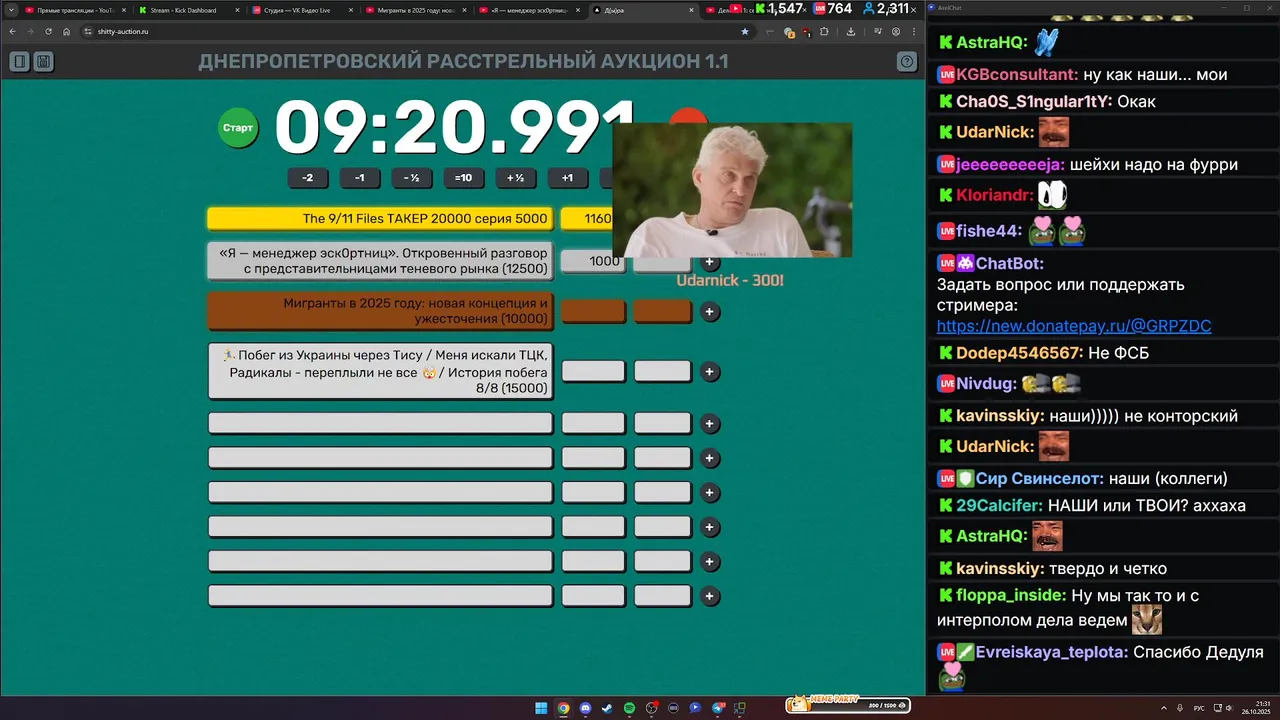
Task: Select the brown Мигранты в 2025 году lot
Action: coord(380,311)
